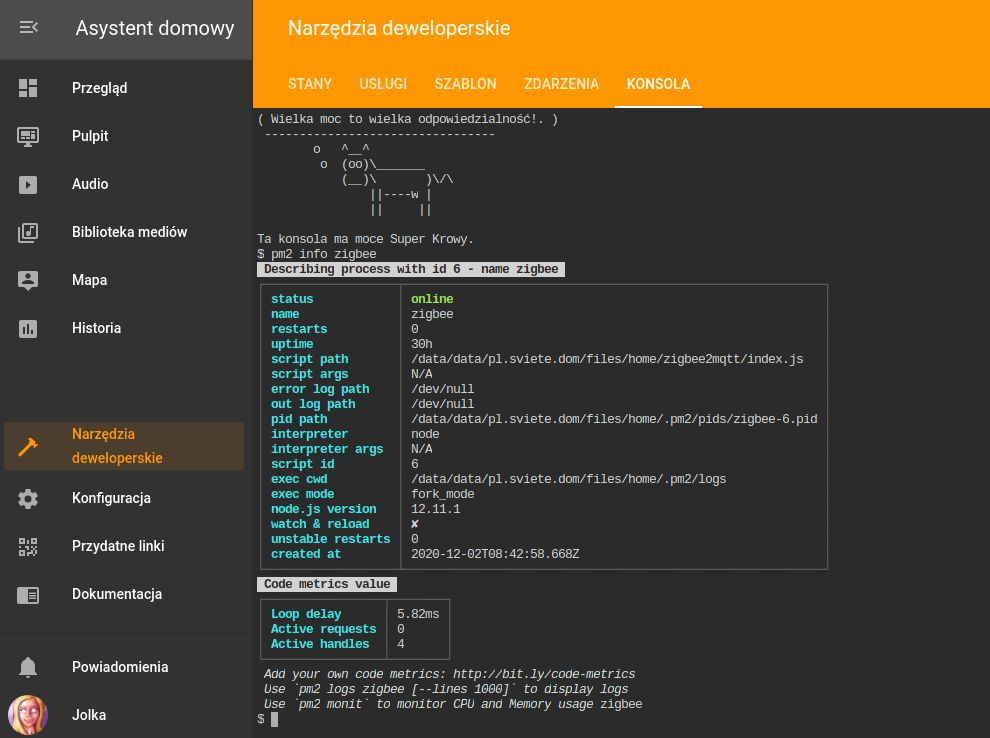This screenshot has height=738, width=990.
Task: Click the Historia chart icon
Action: point(28,328)
